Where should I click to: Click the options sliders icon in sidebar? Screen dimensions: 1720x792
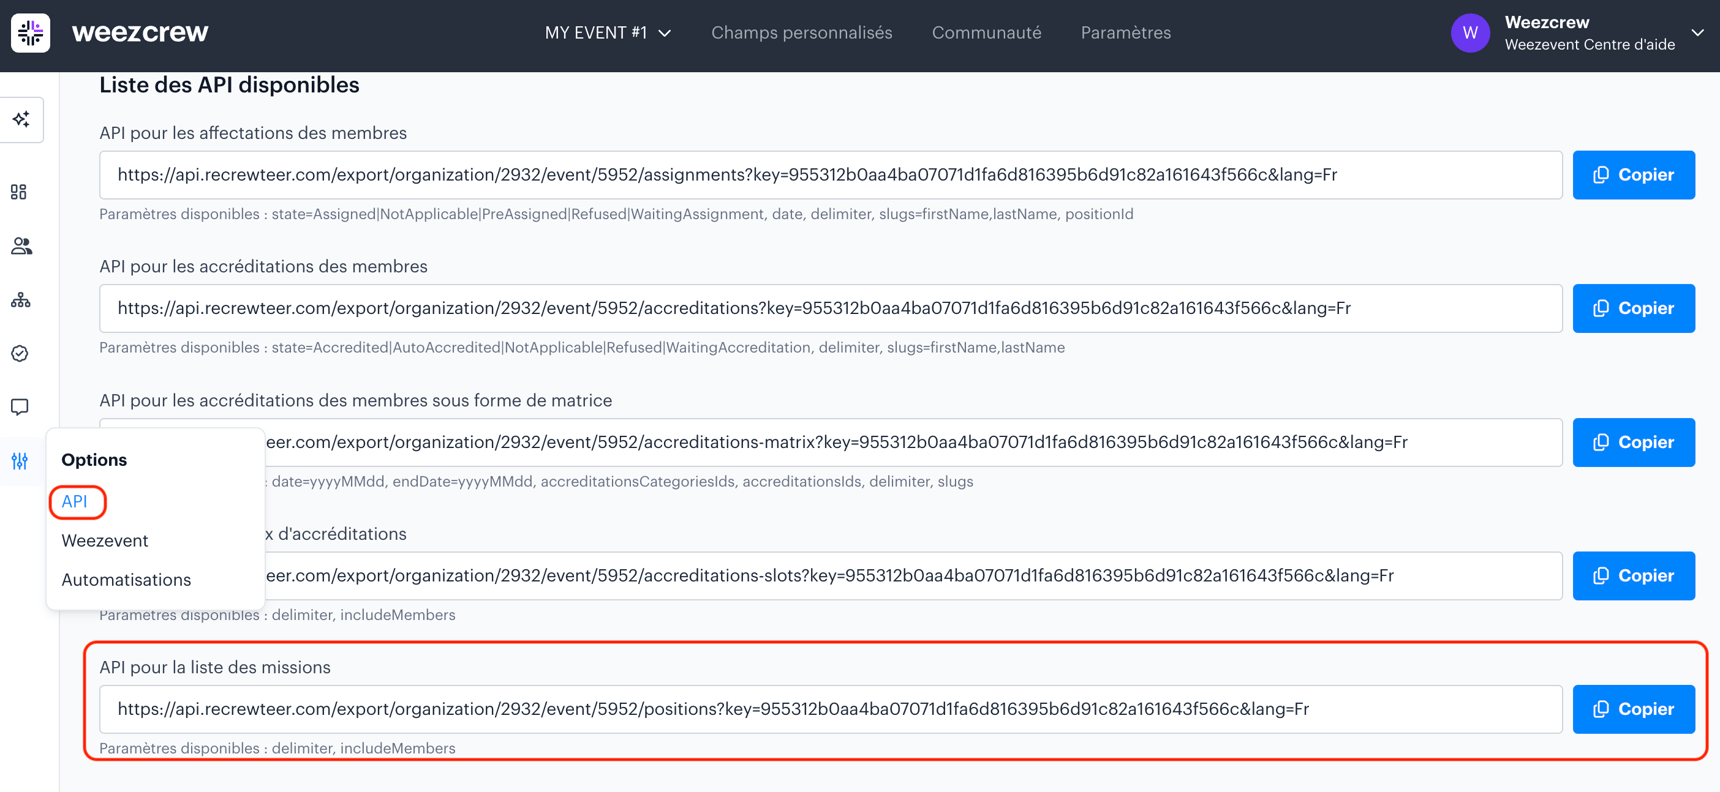[20, 461]
